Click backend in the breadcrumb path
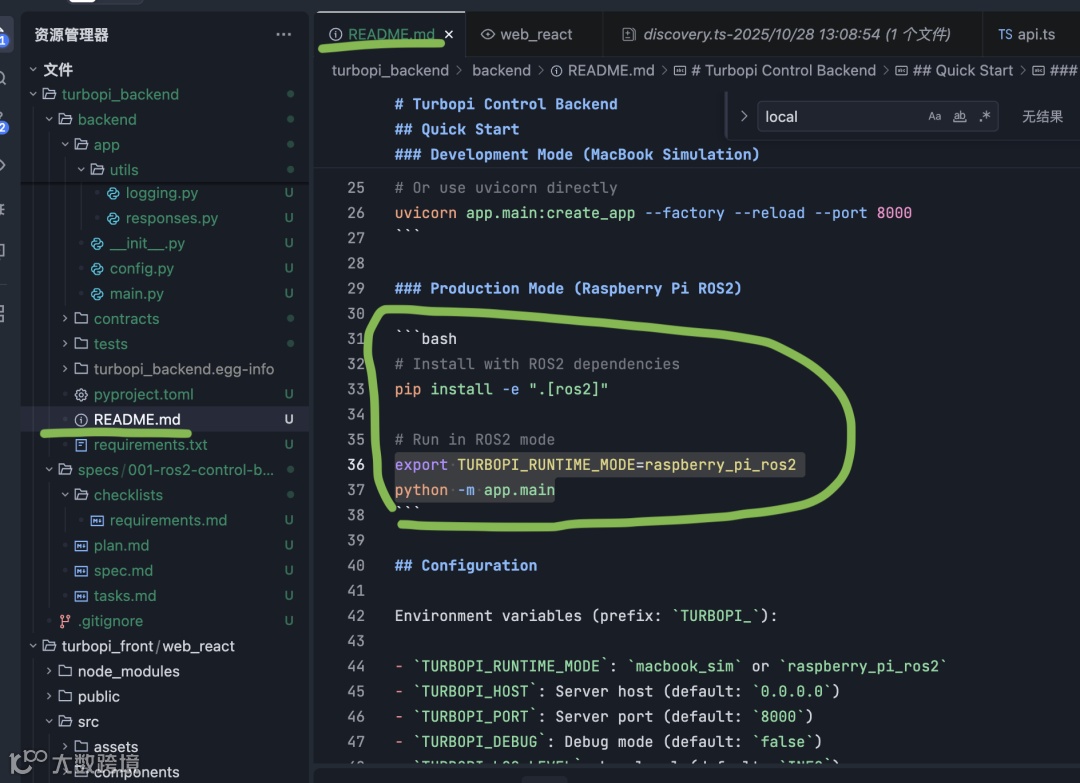The image size is (1080, 783). pos(501,70)
